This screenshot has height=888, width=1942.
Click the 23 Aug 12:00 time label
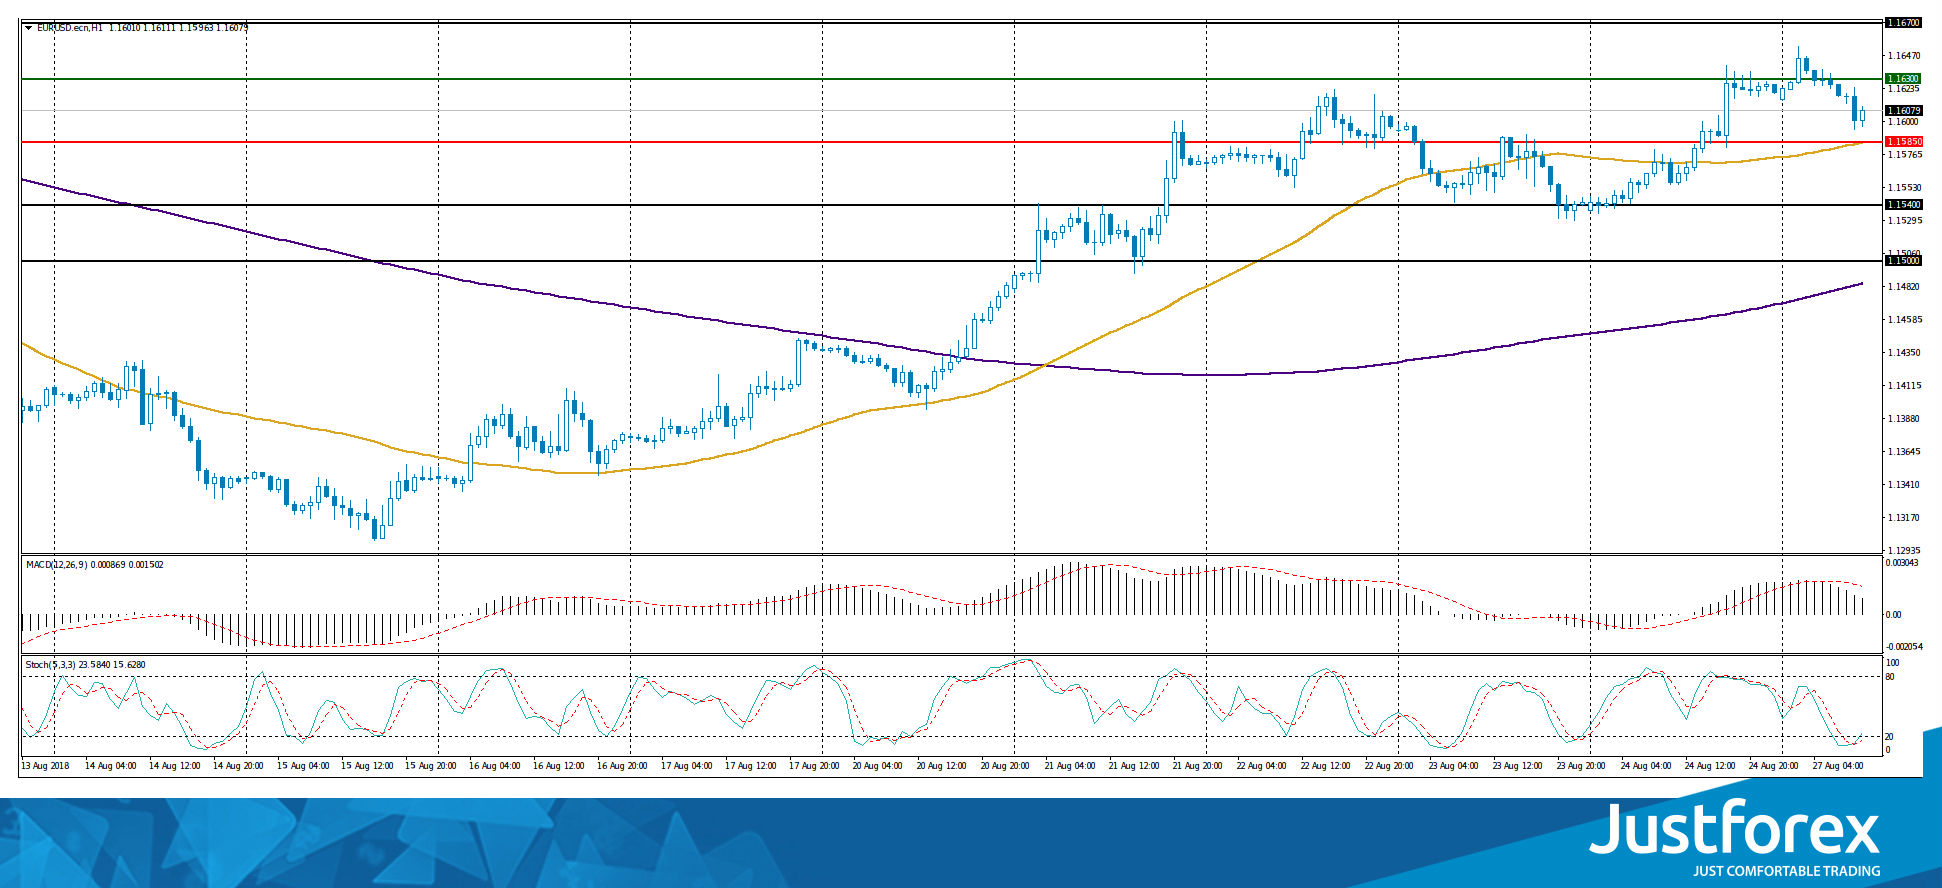coord(1519,766)
